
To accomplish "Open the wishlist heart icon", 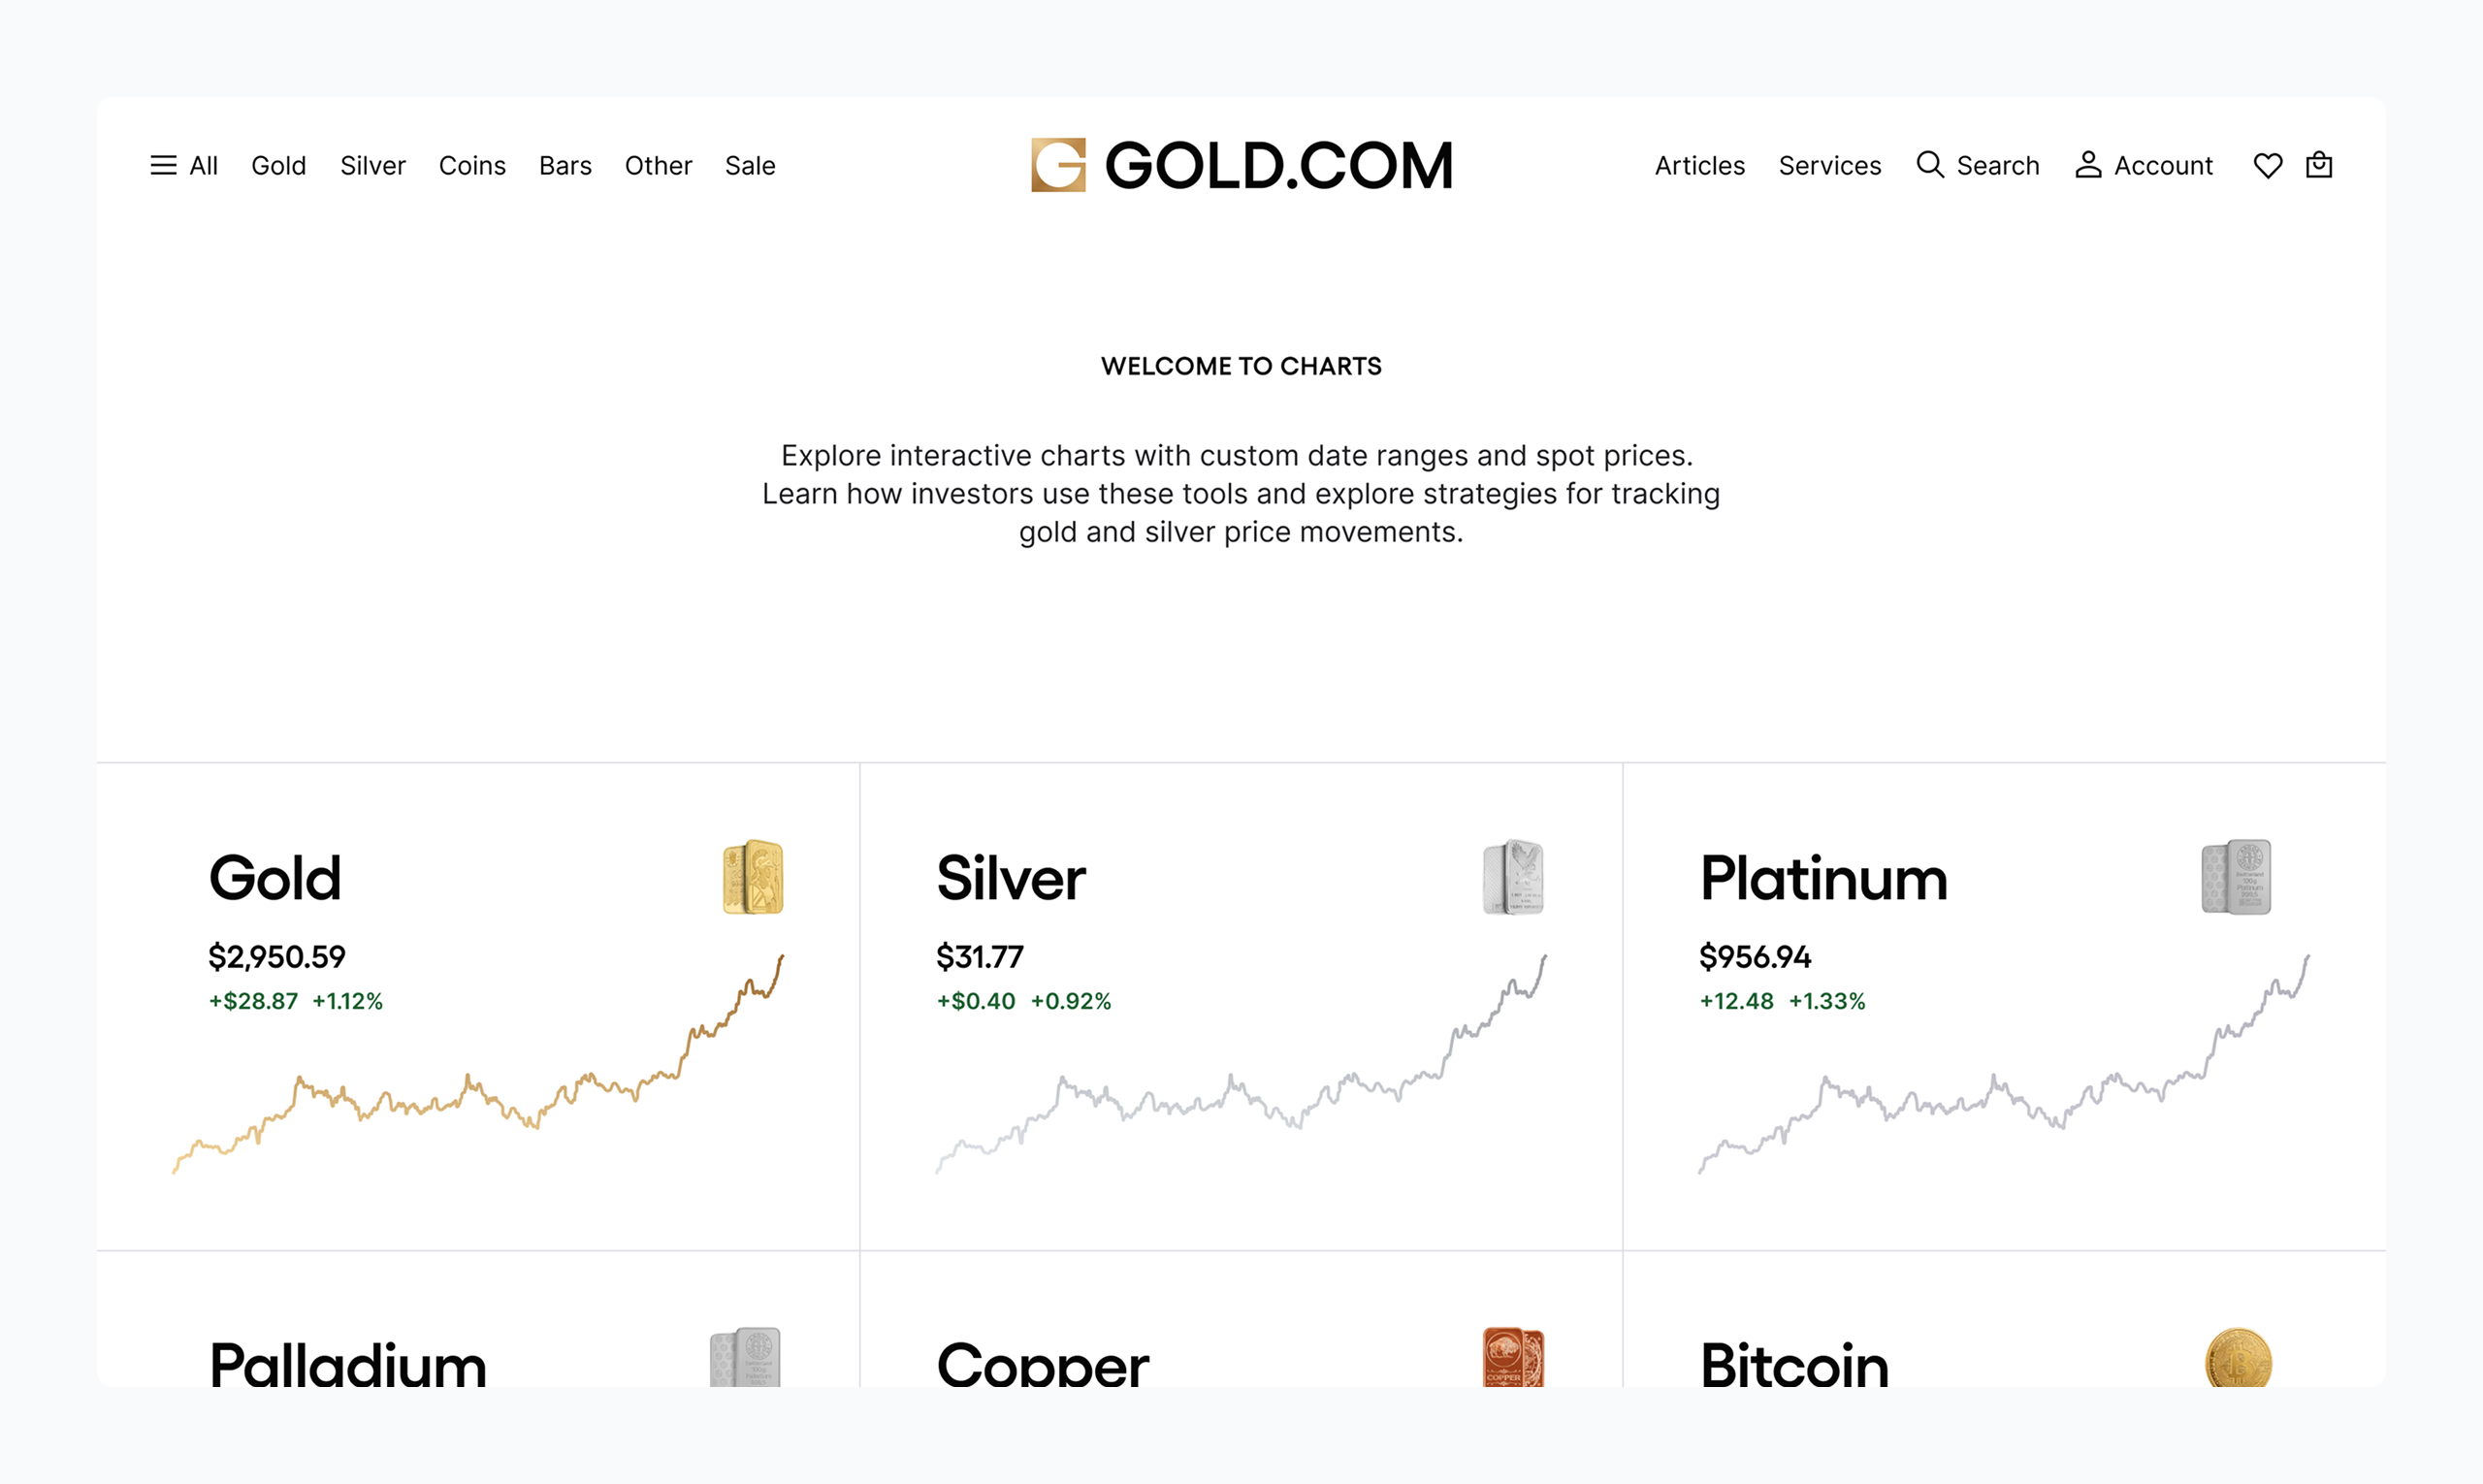I will pos(2267,165).
